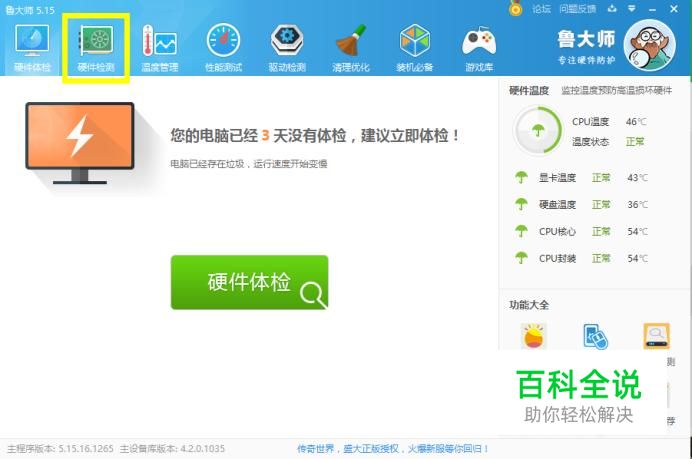The image size is (692, 459).
Task: Select the CPU温度 46℃ reading
Action: click(x=609, y=121)
